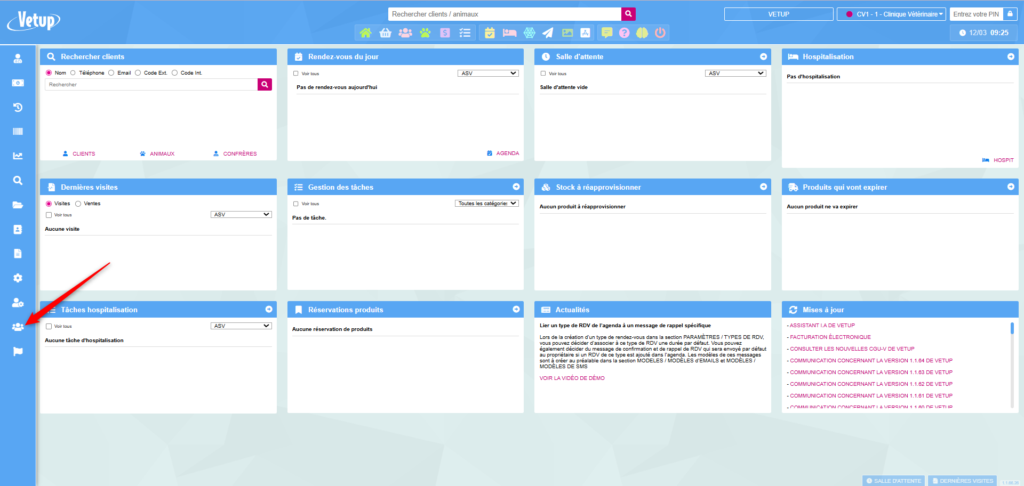Click the hospitalisation bed icon in toolbar
This screenshot has width=1024, height=486.
click(x=509, y=33)
